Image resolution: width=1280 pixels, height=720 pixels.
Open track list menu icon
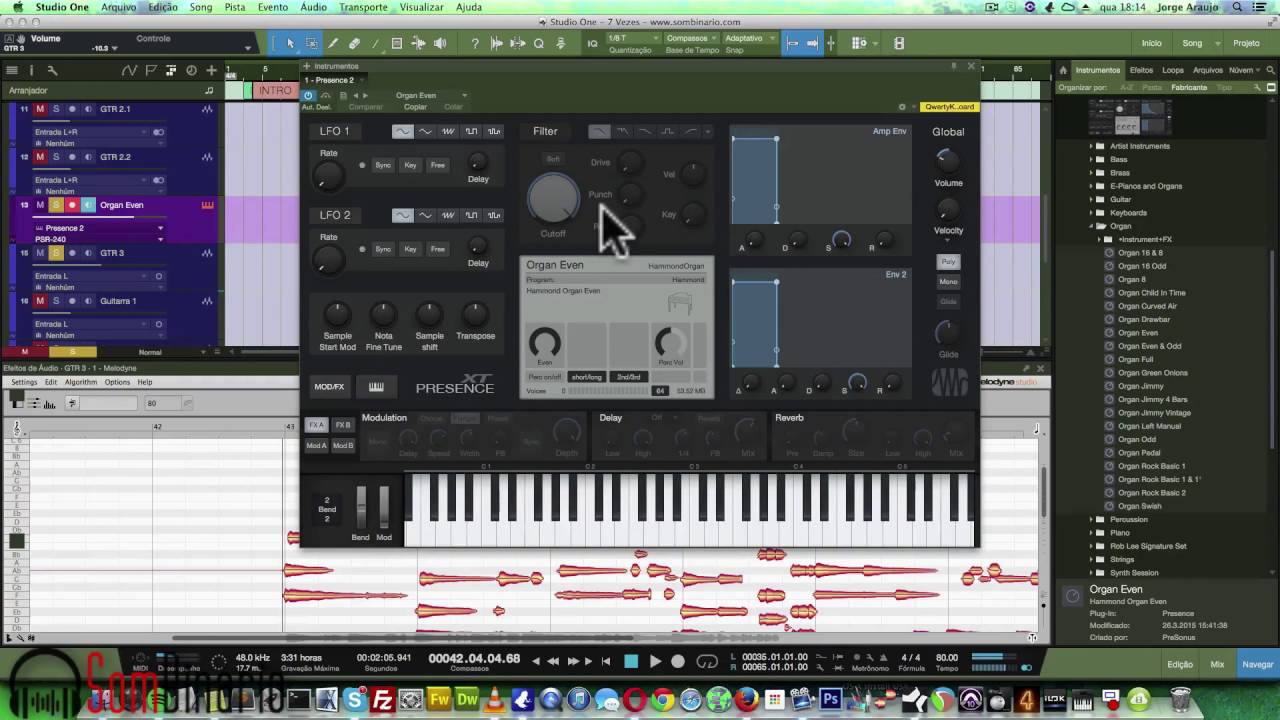point(11,70)
